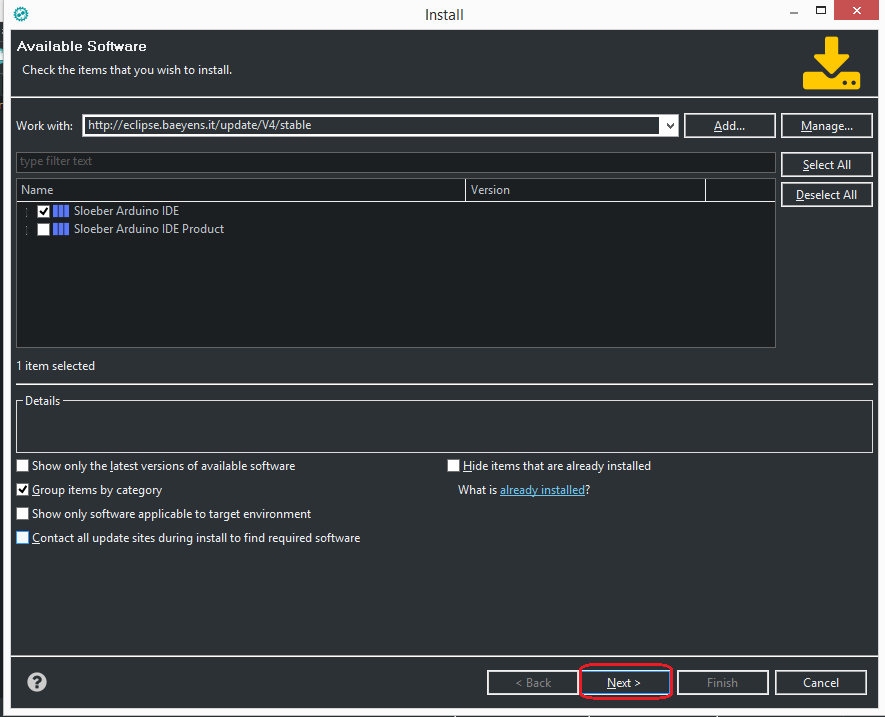Sort by the Name column header
The image size is (885, 717).
tap(241, 190)
